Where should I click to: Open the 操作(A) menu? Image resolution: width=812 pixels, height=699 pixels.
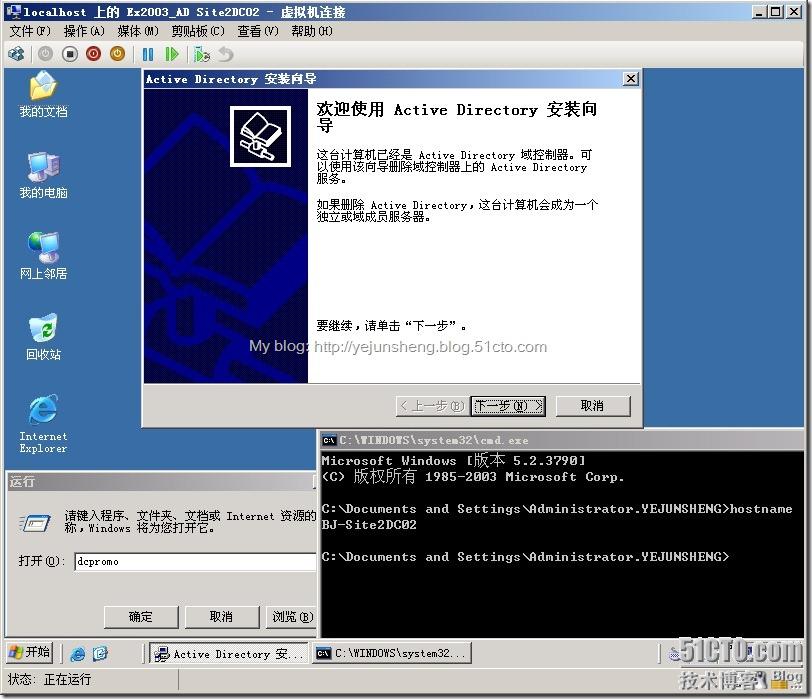pos(84,31)
